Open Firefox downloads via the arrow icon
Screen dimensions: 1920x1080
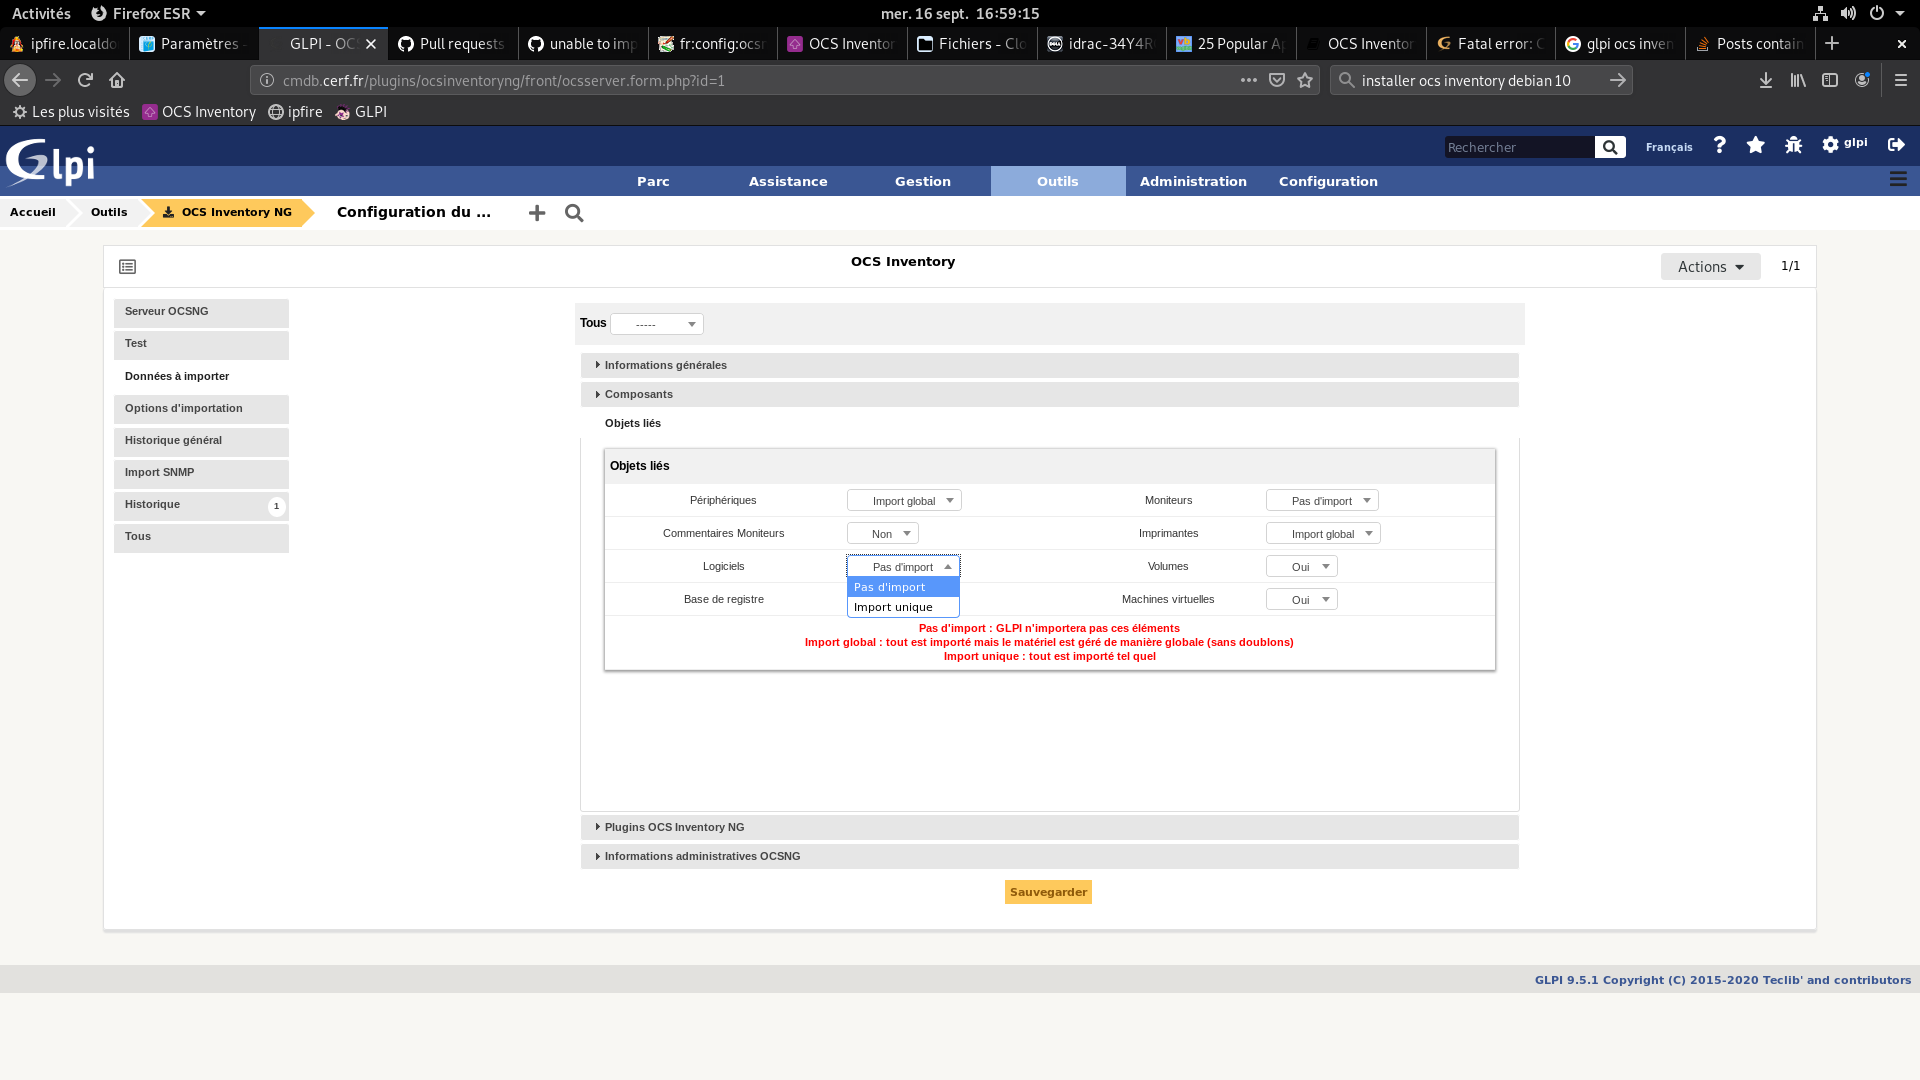(x=1766, y=80)
